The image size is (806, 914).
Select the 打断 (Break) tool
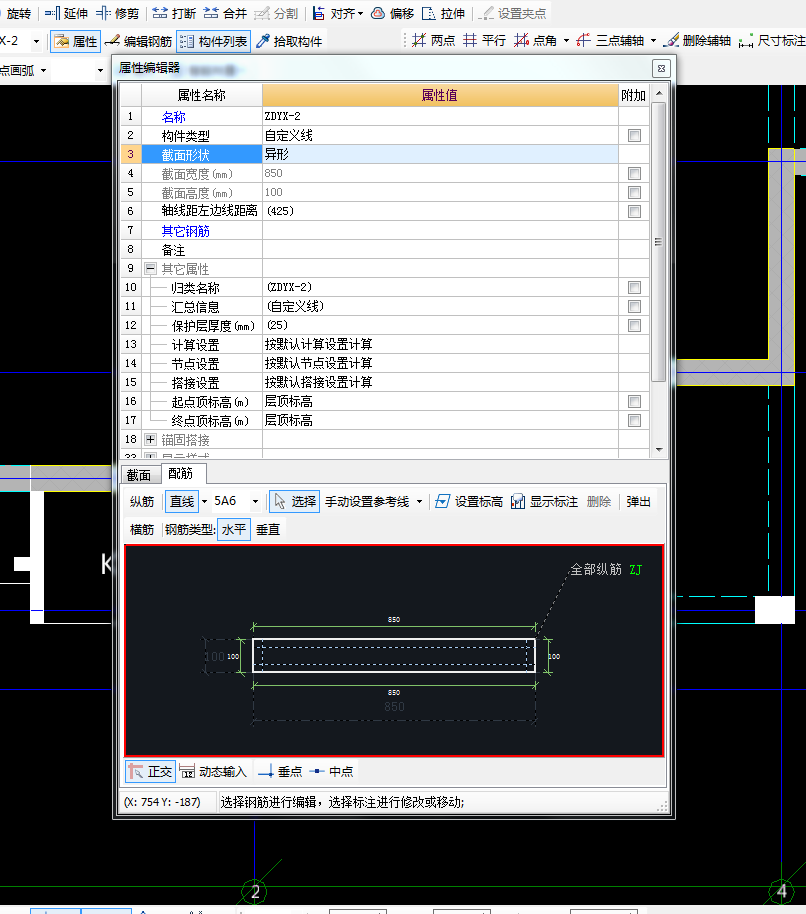tap(174, 13)
